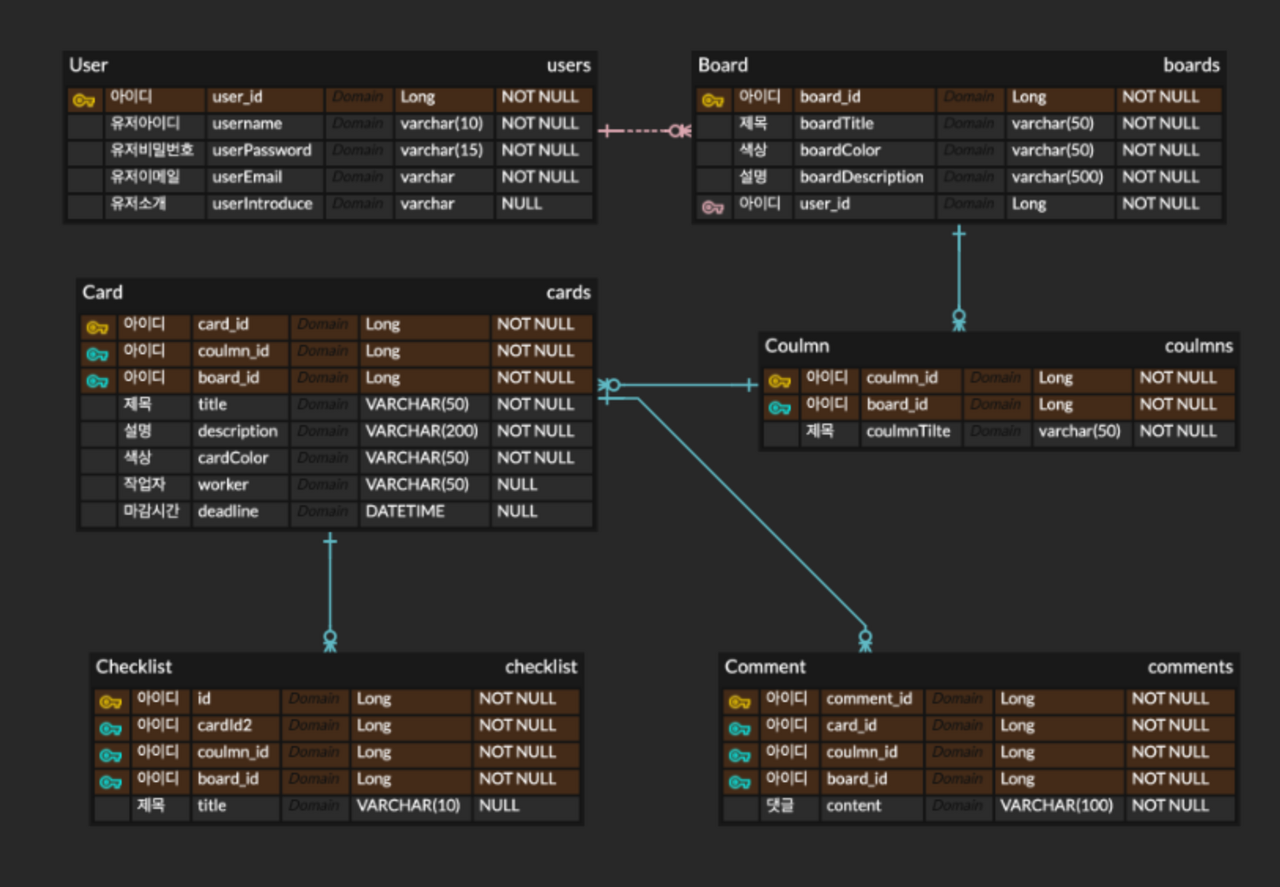Click the yellow key icon beside board_id in Board table

pos(713,99)
